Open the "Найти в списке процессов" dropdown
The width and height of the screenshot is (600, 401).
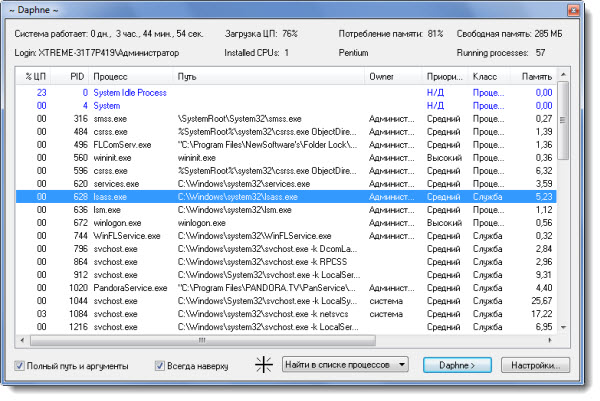tap(345, 365)
